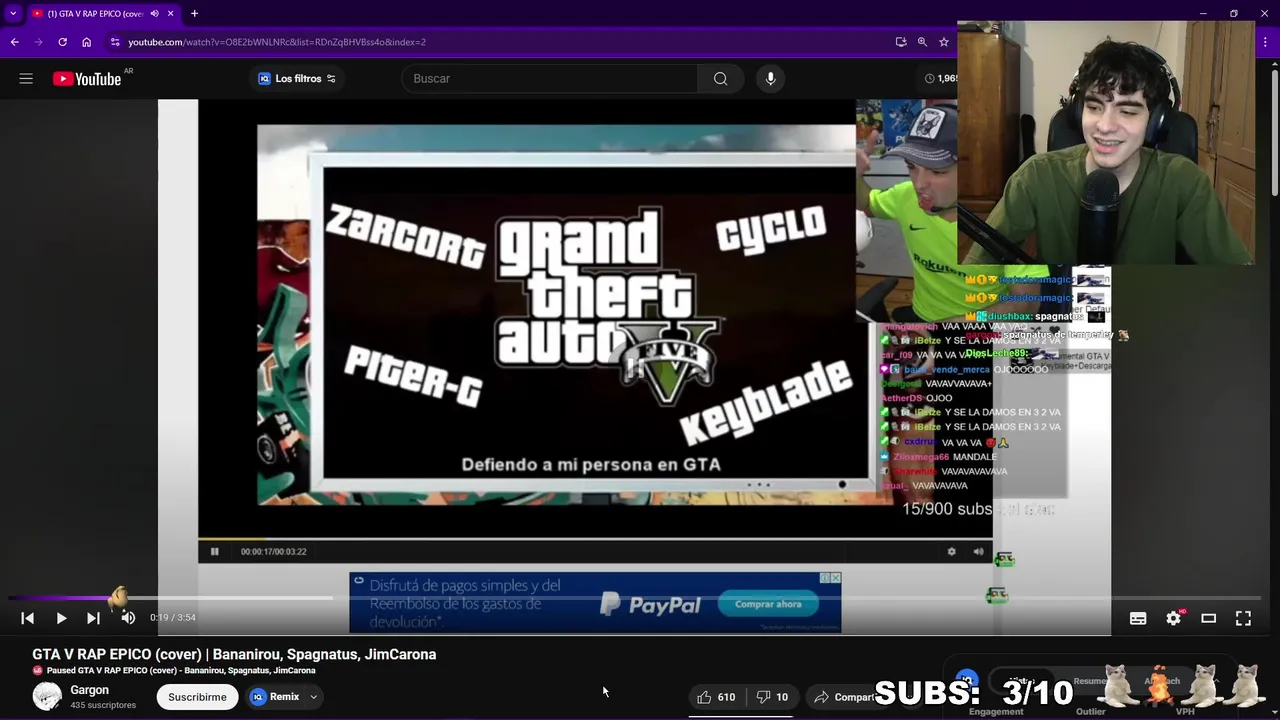Image resolution: width=1280 pixels, height=720 pixels.
Task: Reload the page
Action: [x=63, y=42]
